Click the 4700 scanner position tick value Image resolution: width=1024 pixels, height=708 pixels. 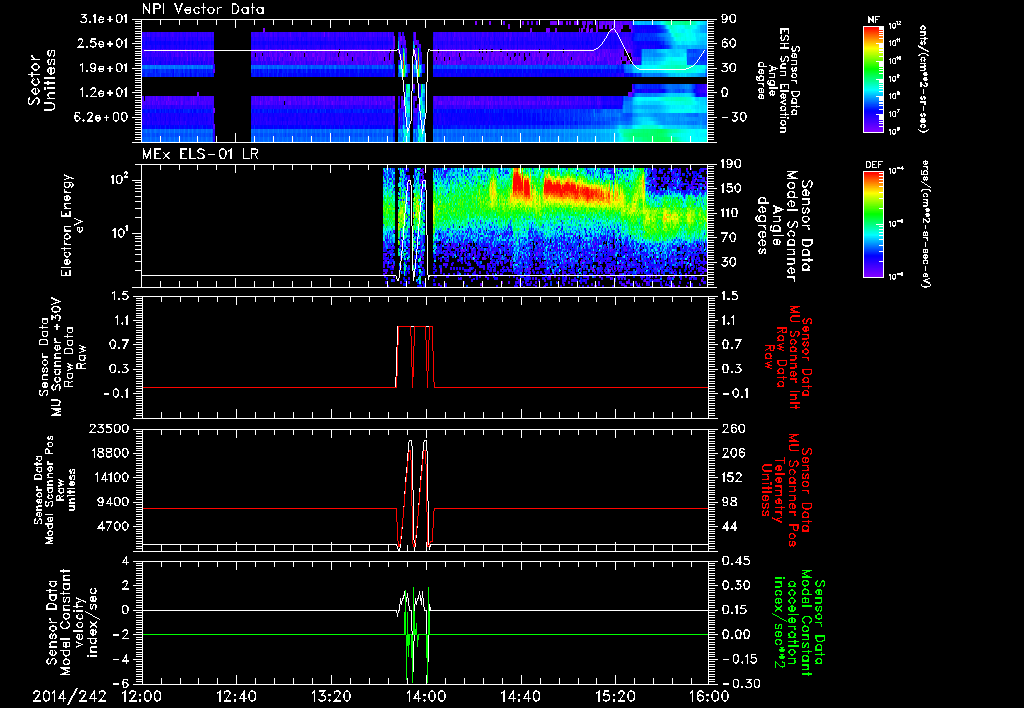[x=114, y=526]
